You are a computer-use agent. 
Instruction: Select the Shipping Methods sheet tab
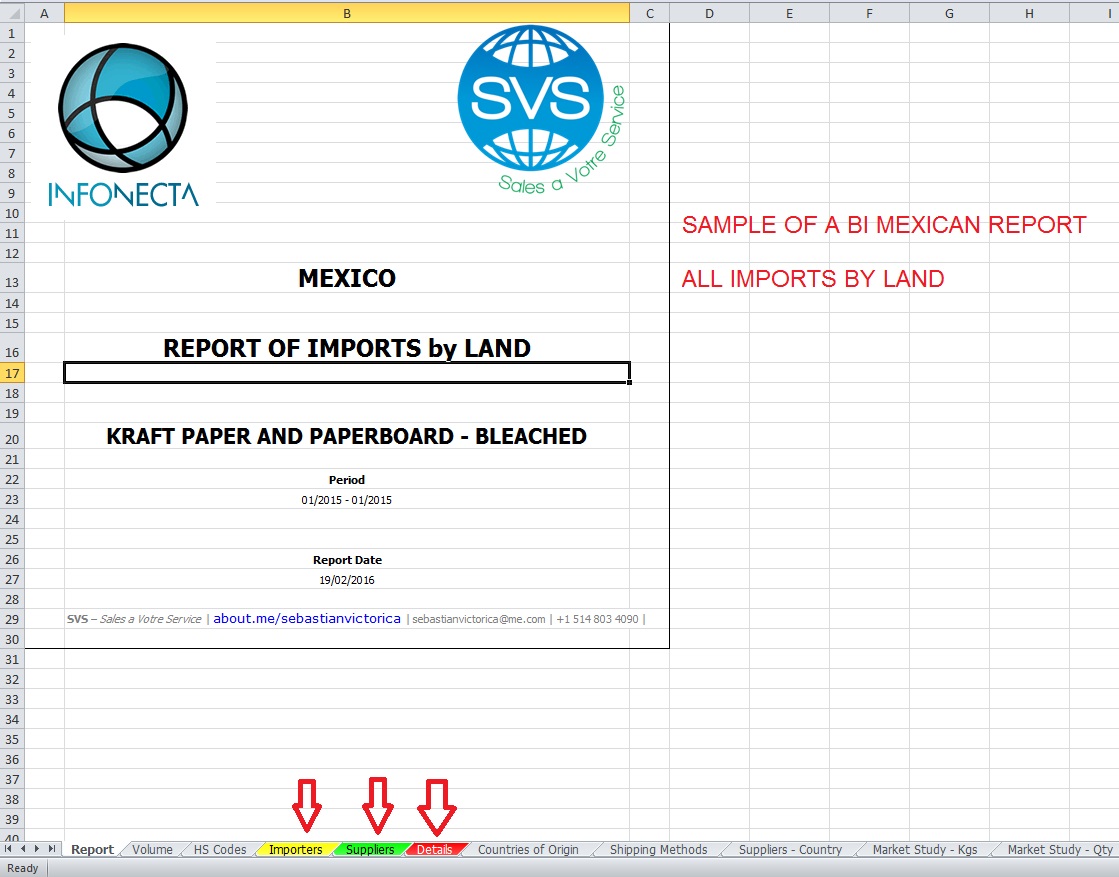point(658,850)
